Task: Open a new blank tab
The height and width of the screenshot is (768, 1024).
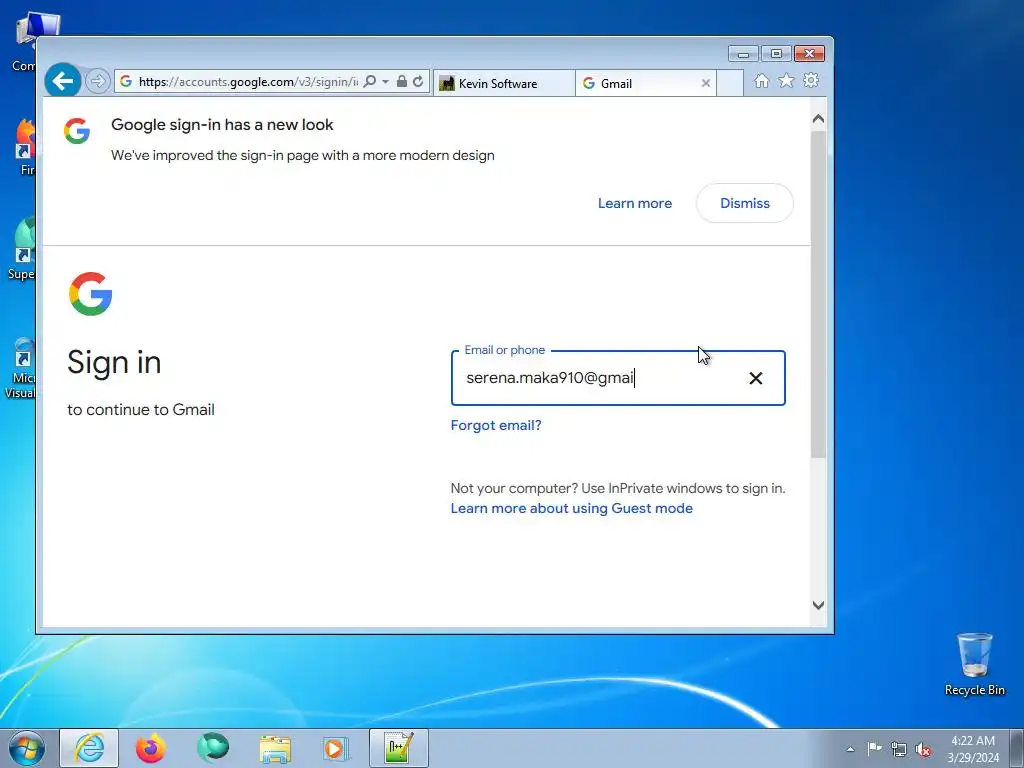Action: pos(730,84)
